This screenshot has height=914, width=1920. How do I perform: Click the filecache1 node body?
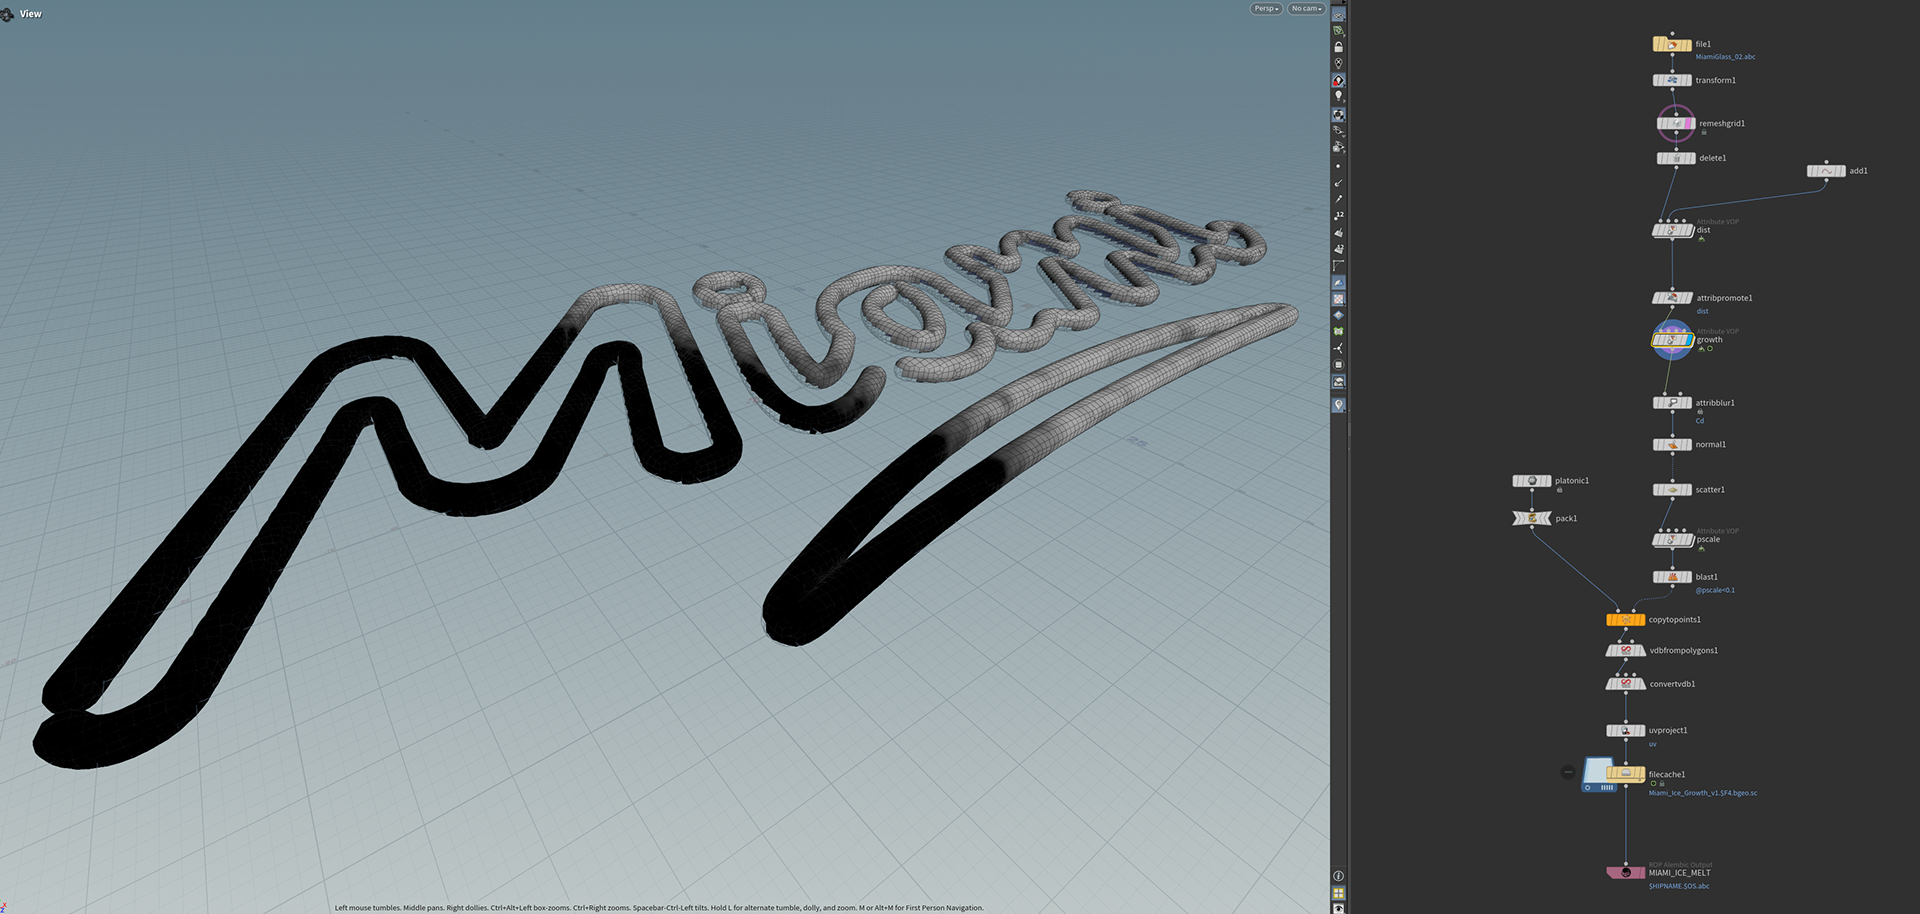point(1626,774)
